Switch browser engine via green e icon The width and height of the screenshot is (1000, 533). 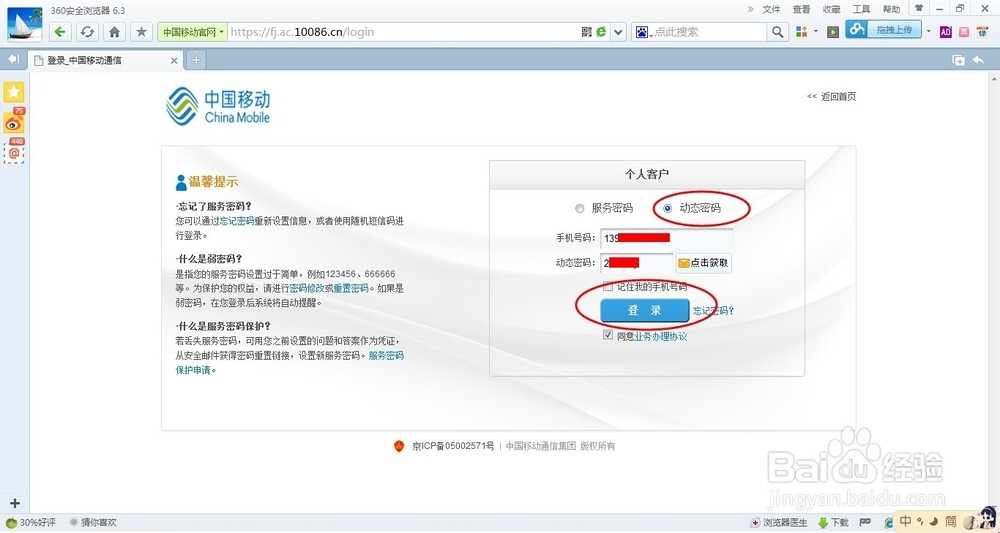(x=601, y=31)
